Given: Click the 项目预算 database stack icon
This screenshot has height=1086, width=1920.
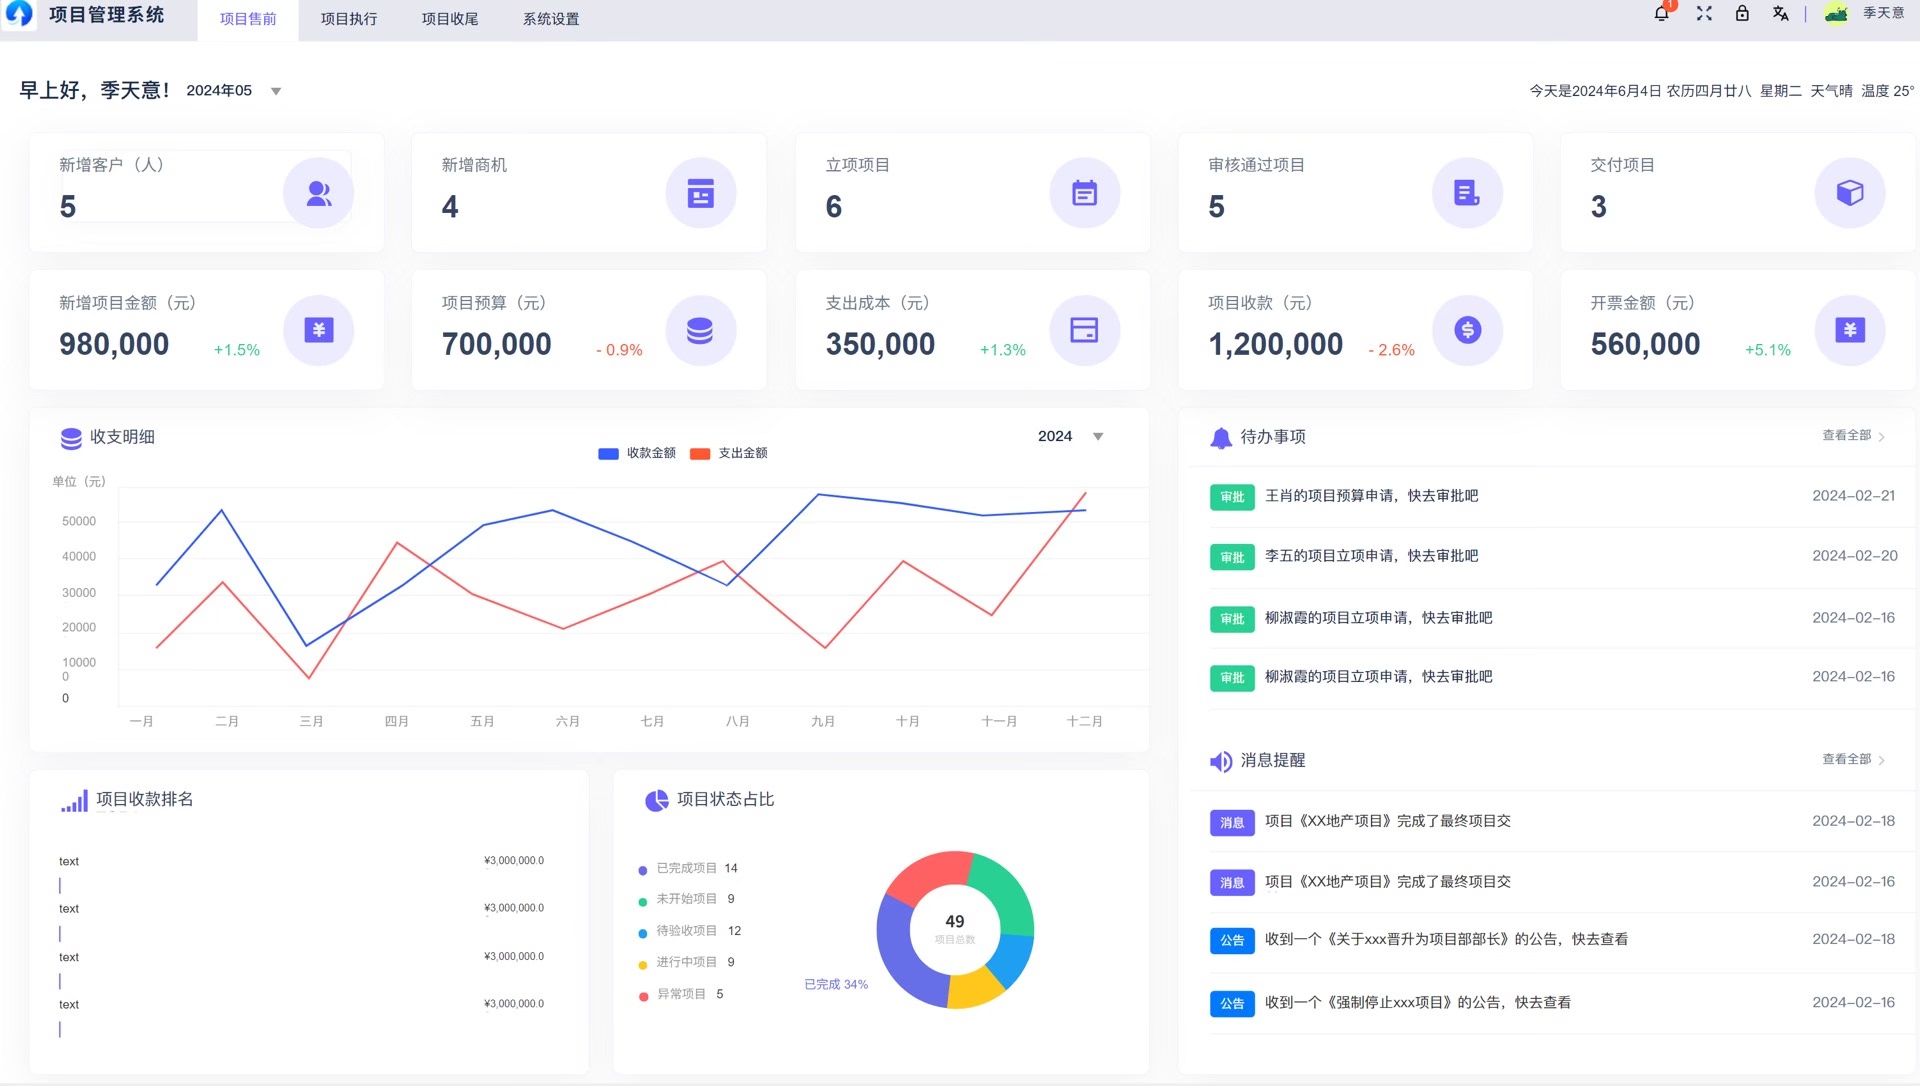Looking at the screenshot, I should pyautogui.click(x=700, y=330).
